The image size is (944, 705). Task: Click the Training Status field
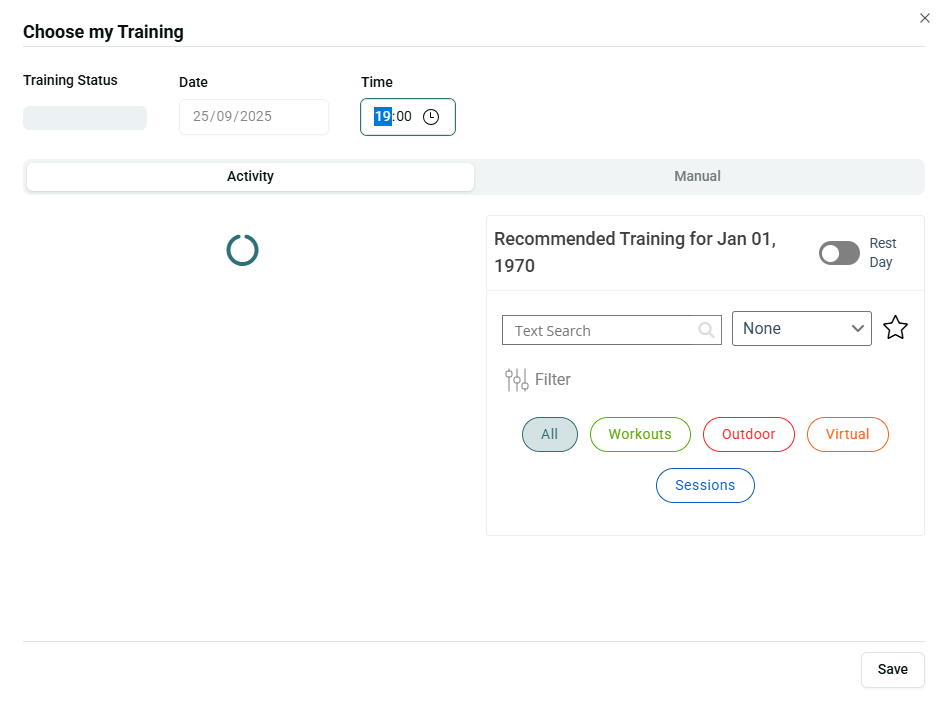[x=85, y=118]
